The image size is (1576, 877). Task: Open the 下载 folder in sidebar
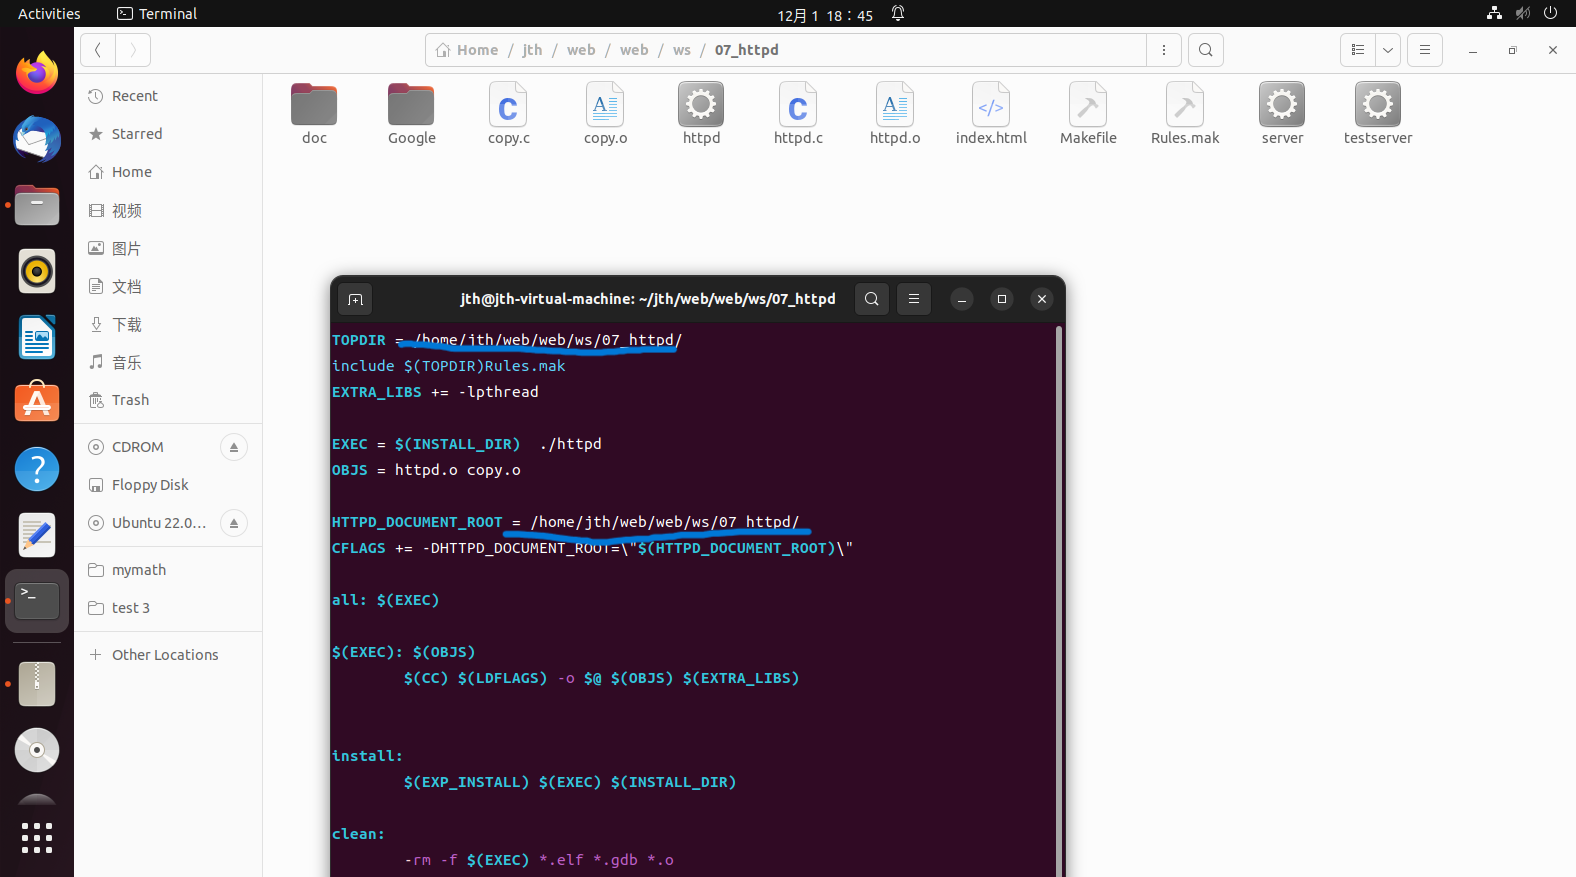pyautogui.click(x=168, y=324)
